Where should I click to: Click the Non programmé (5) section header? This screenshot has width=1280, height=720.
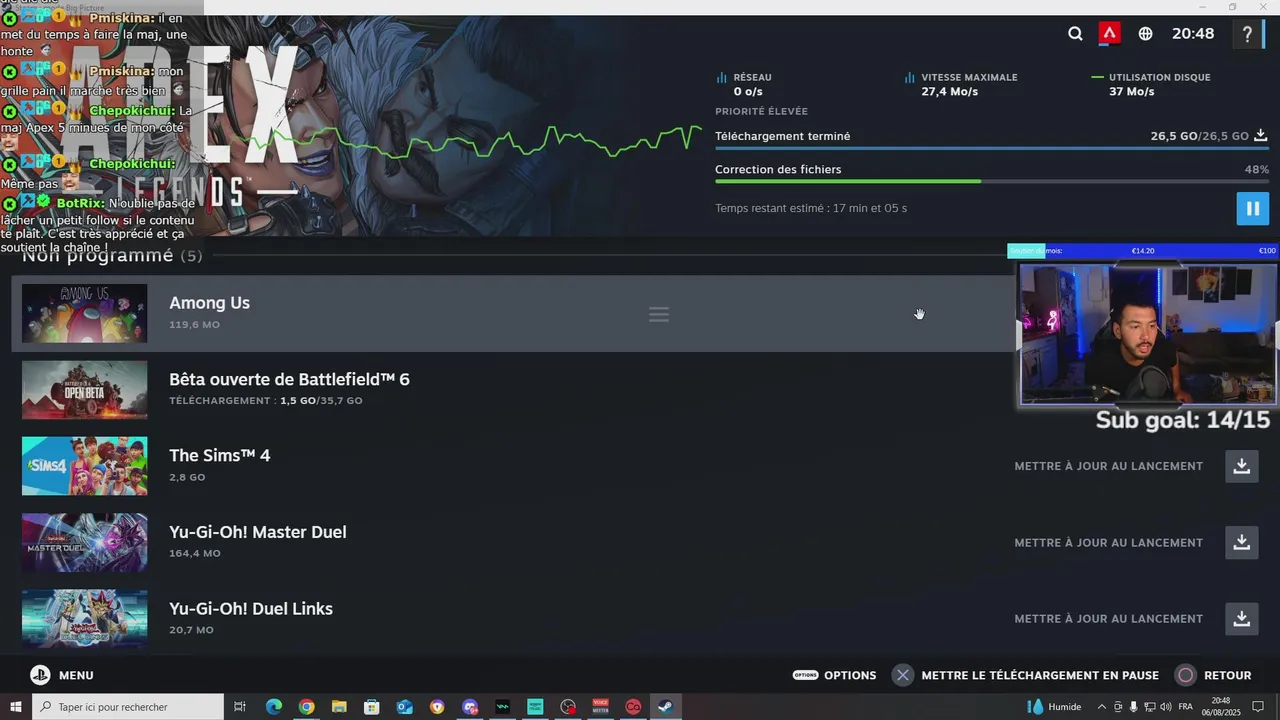(112, 255)
